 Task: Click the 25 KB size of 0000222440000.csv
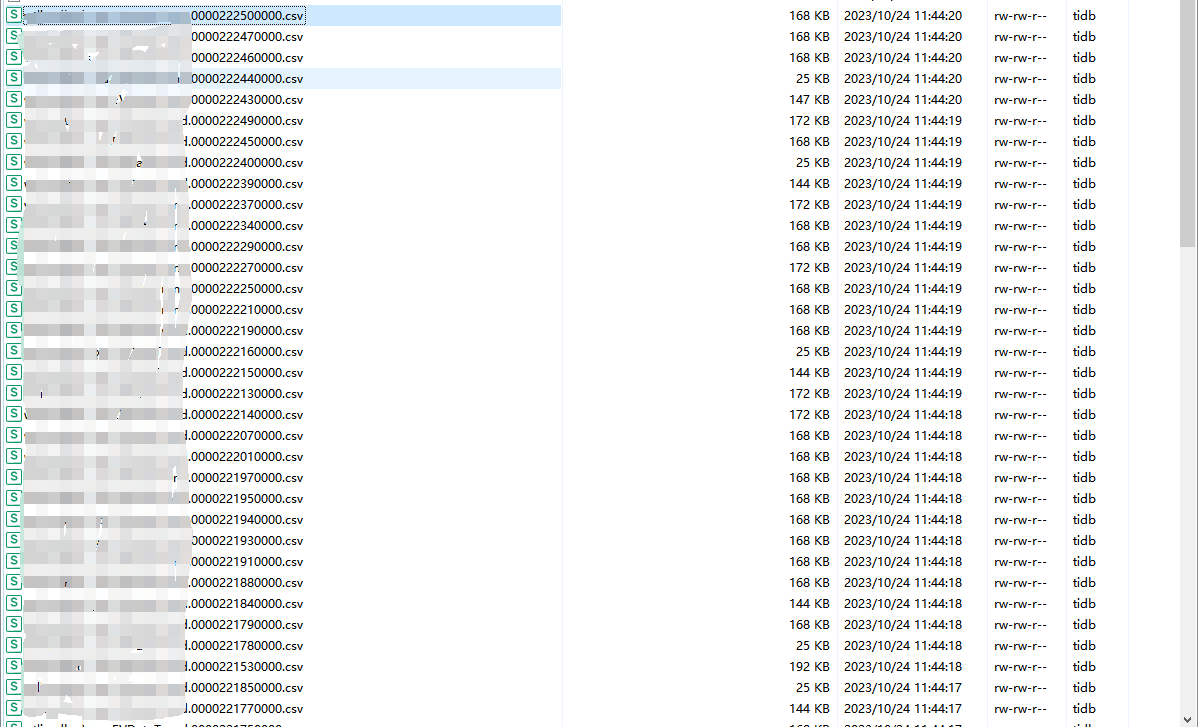(x=813, y=79)
